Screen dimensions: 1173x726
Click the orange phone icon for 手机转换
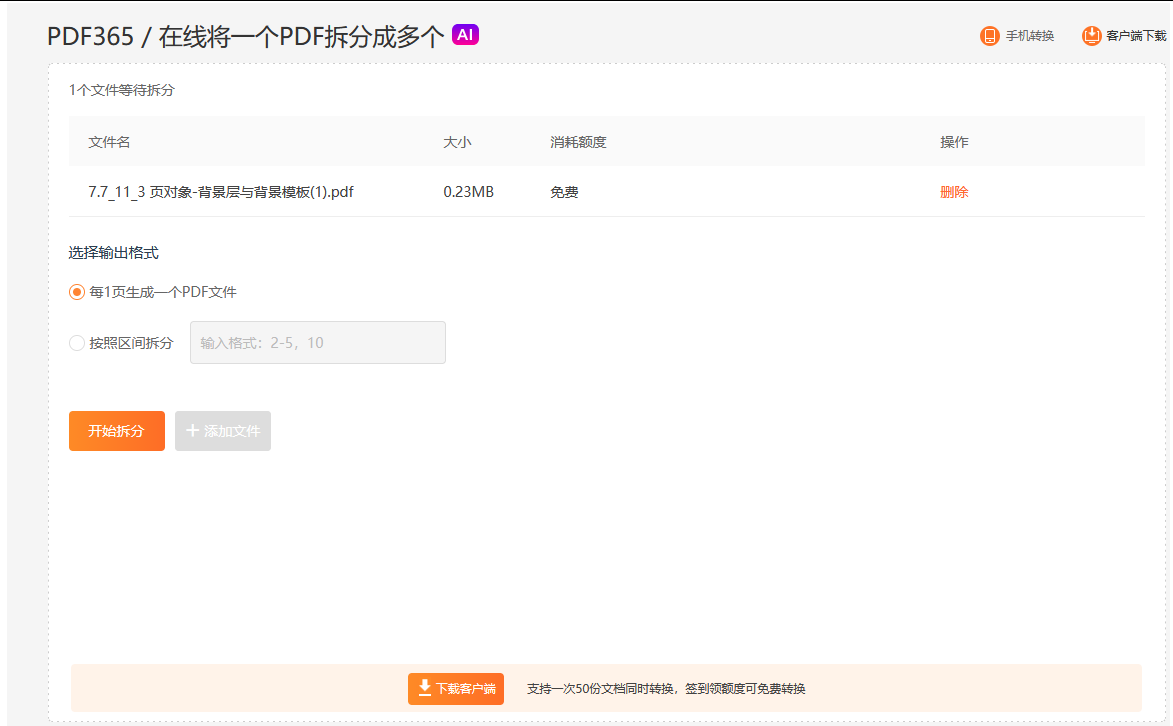pos(989,36)
